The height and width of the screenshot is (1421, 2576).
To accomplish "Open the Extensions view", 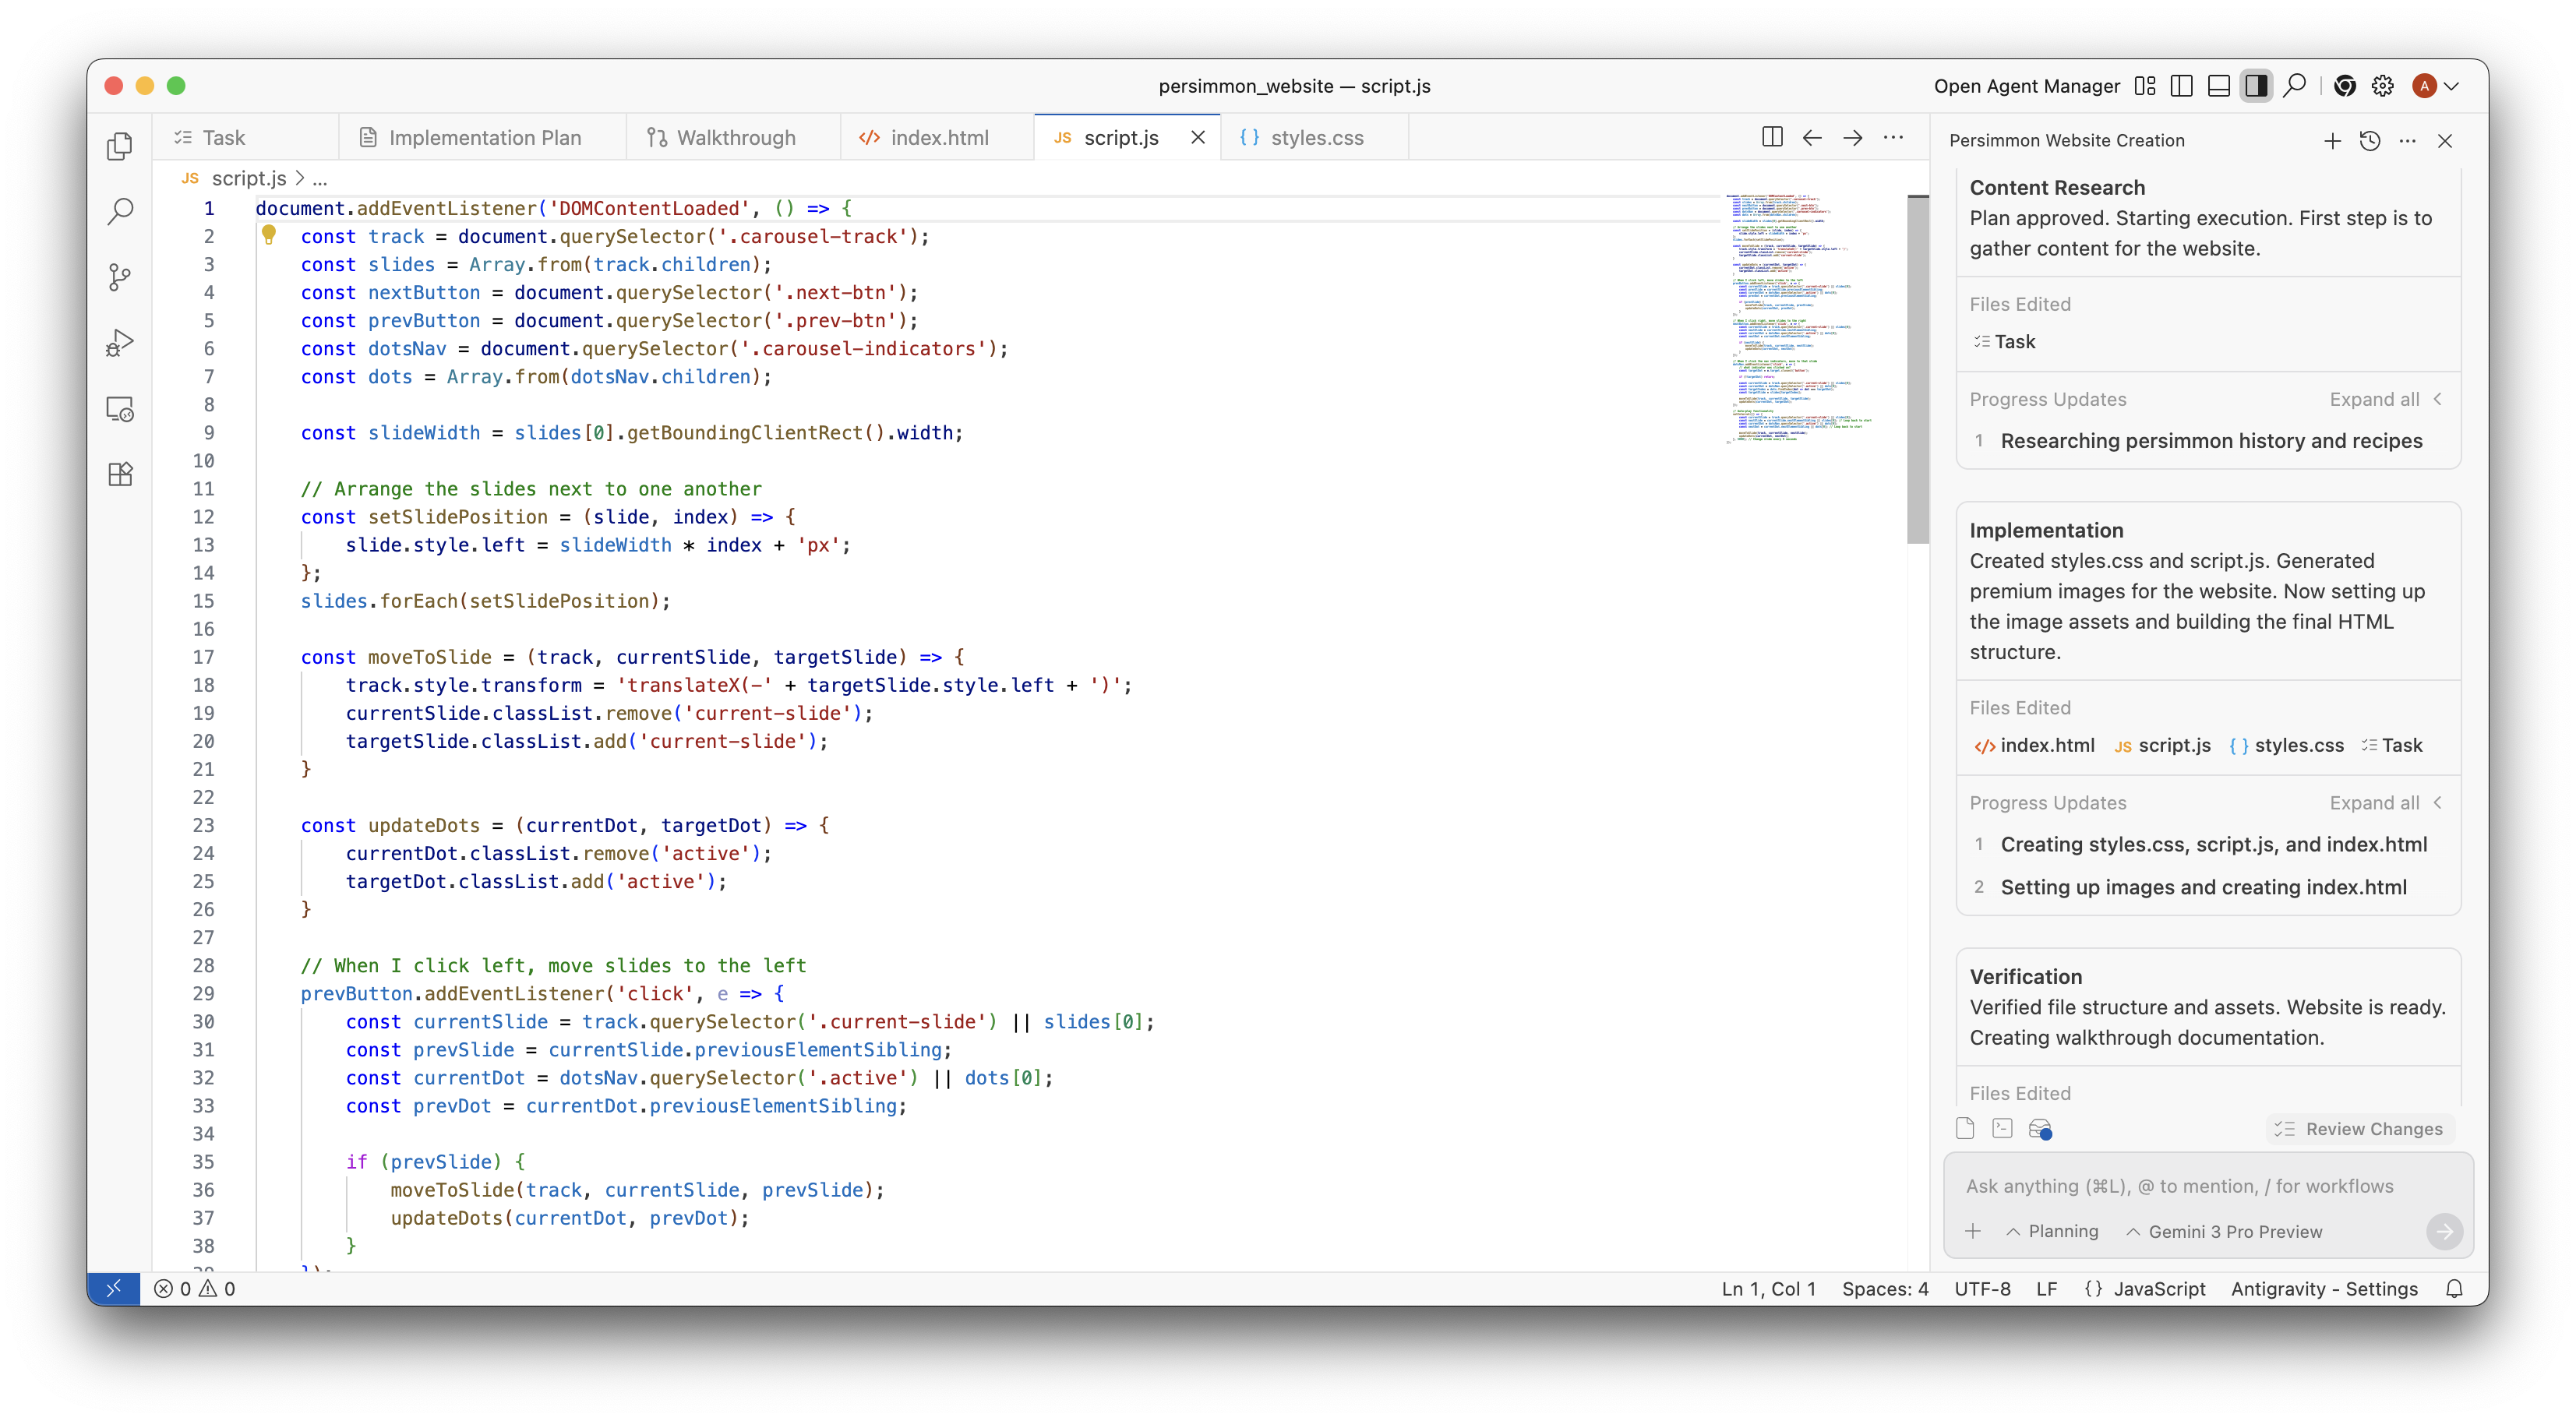I will [x=120, y=474].
